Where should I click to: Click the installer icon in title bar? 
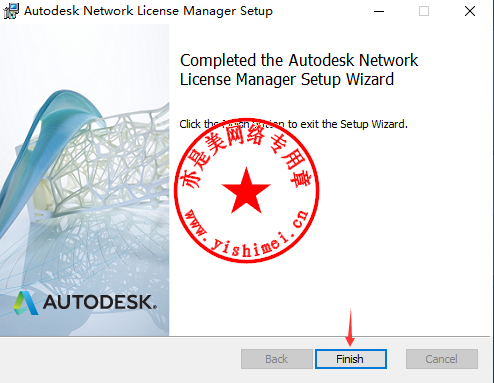[x=11, y=11]
